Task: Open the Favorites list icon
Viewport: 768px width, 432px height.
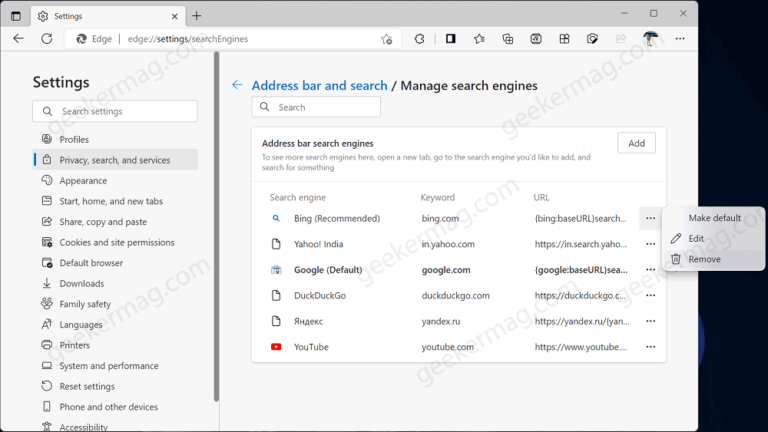Action: 479,39
